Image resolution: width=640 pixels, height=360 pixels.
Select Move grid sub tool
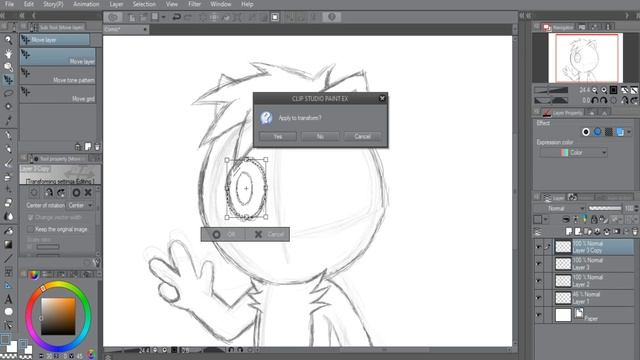(58, 94)
